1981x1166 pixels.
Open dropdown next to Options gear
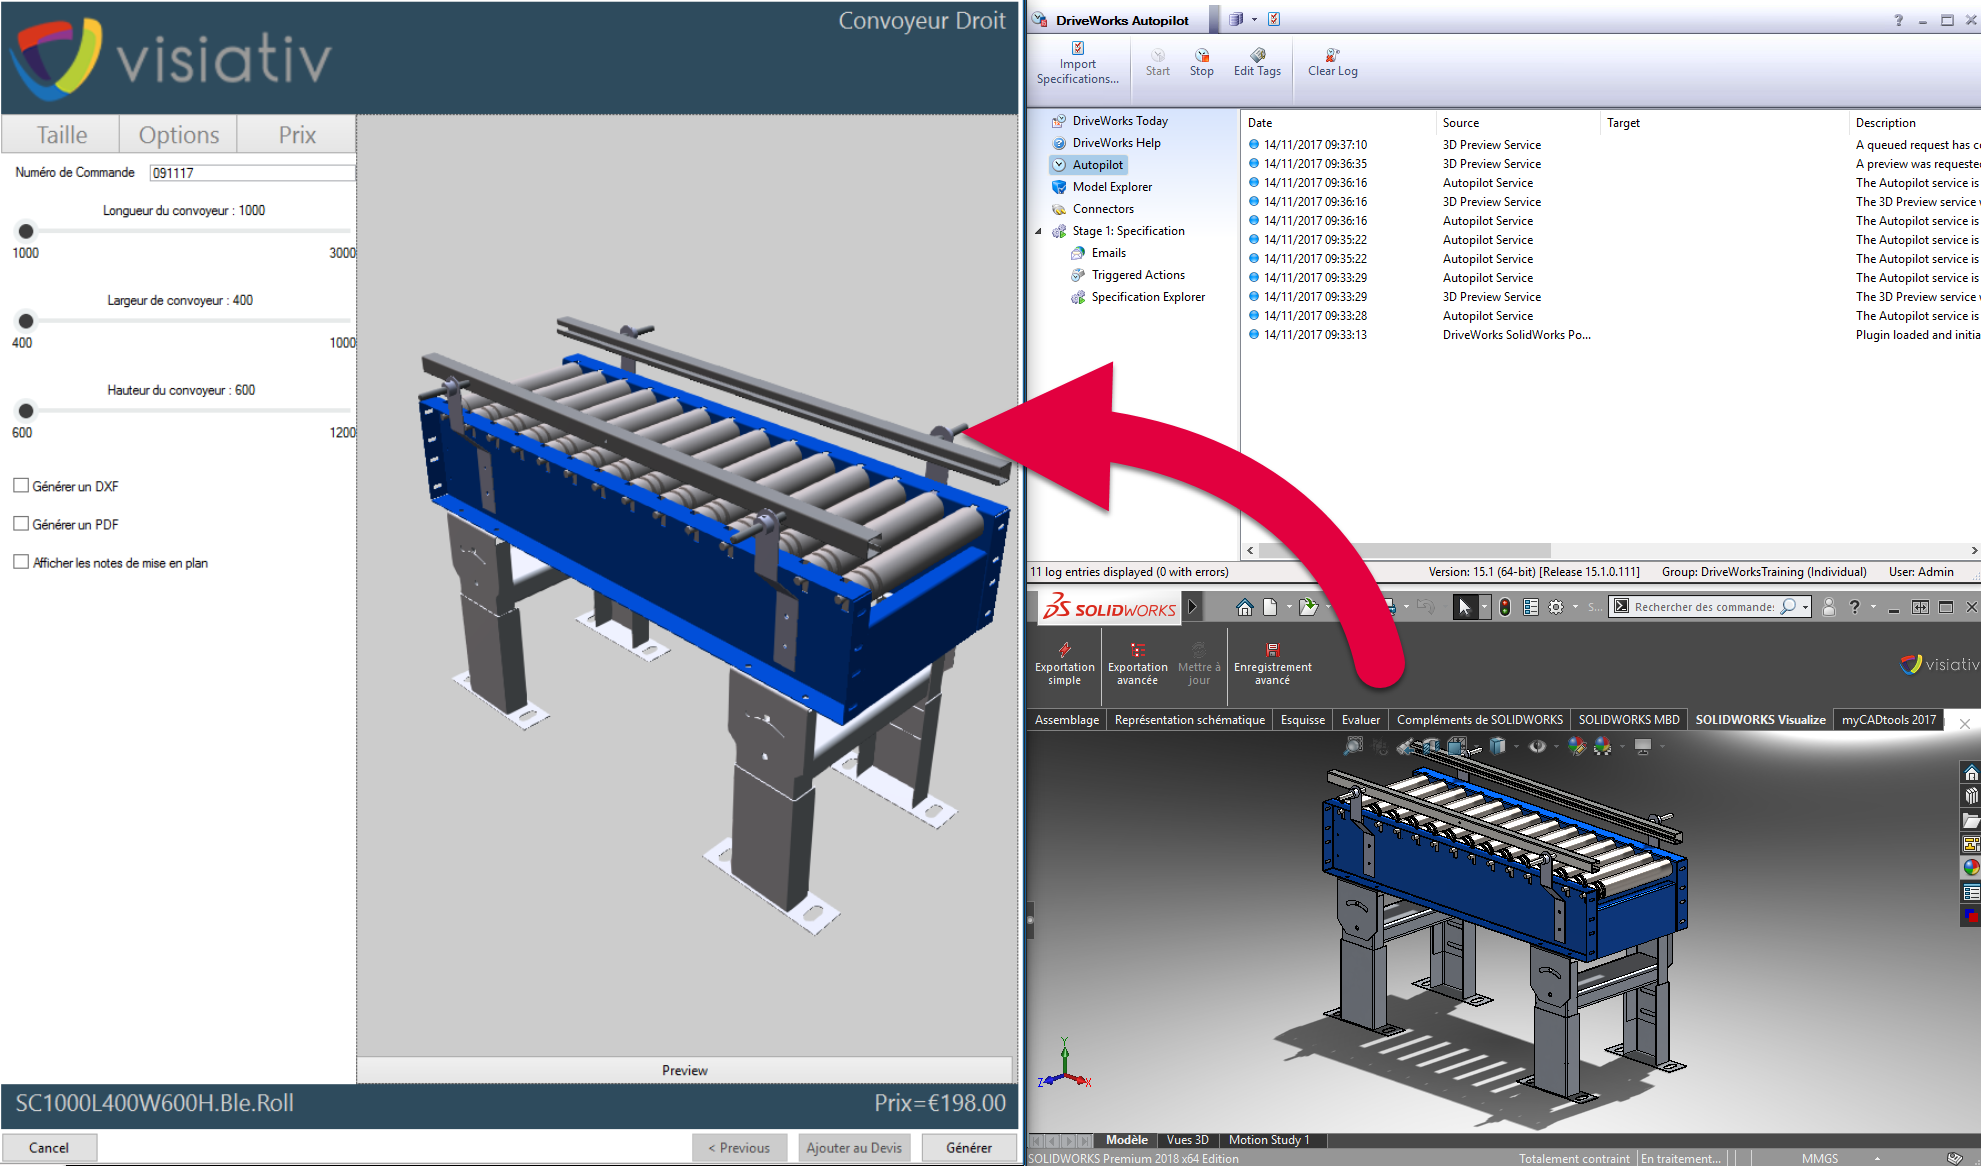pos(1576,607)
